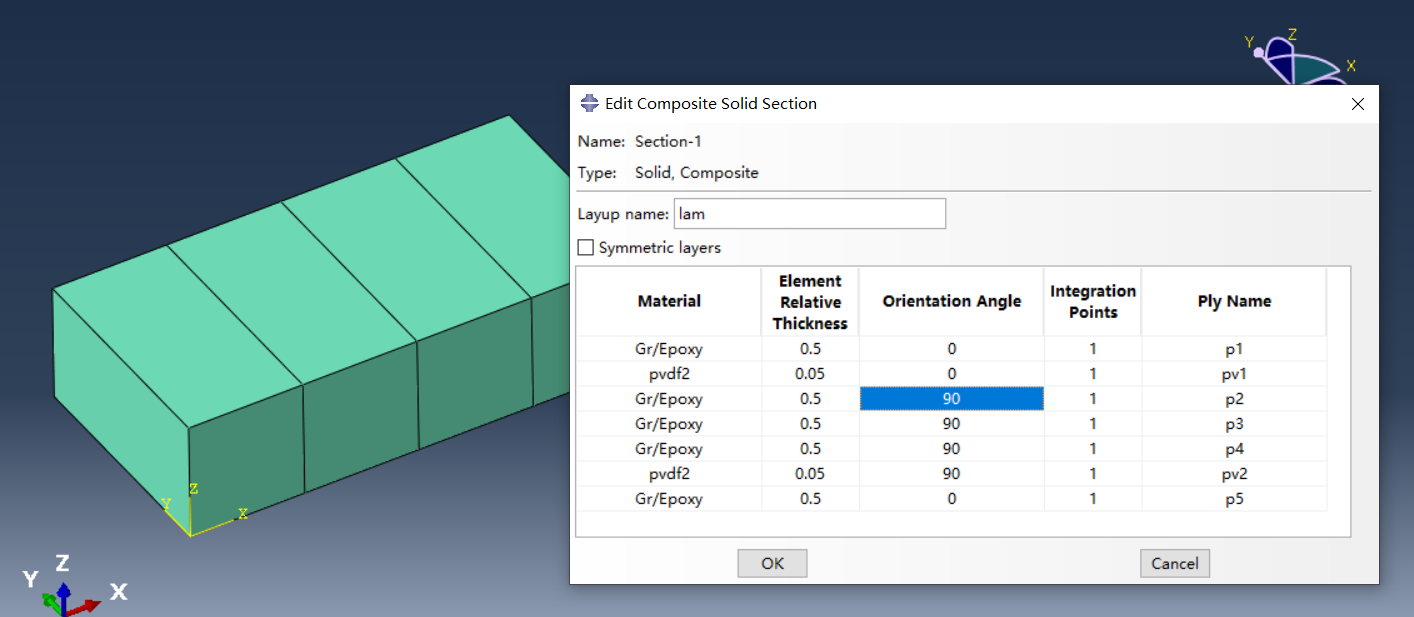Viewport: 1414px width, 617px height.
Task: Click the Orientation Angle column header
Action: point(951,301)
